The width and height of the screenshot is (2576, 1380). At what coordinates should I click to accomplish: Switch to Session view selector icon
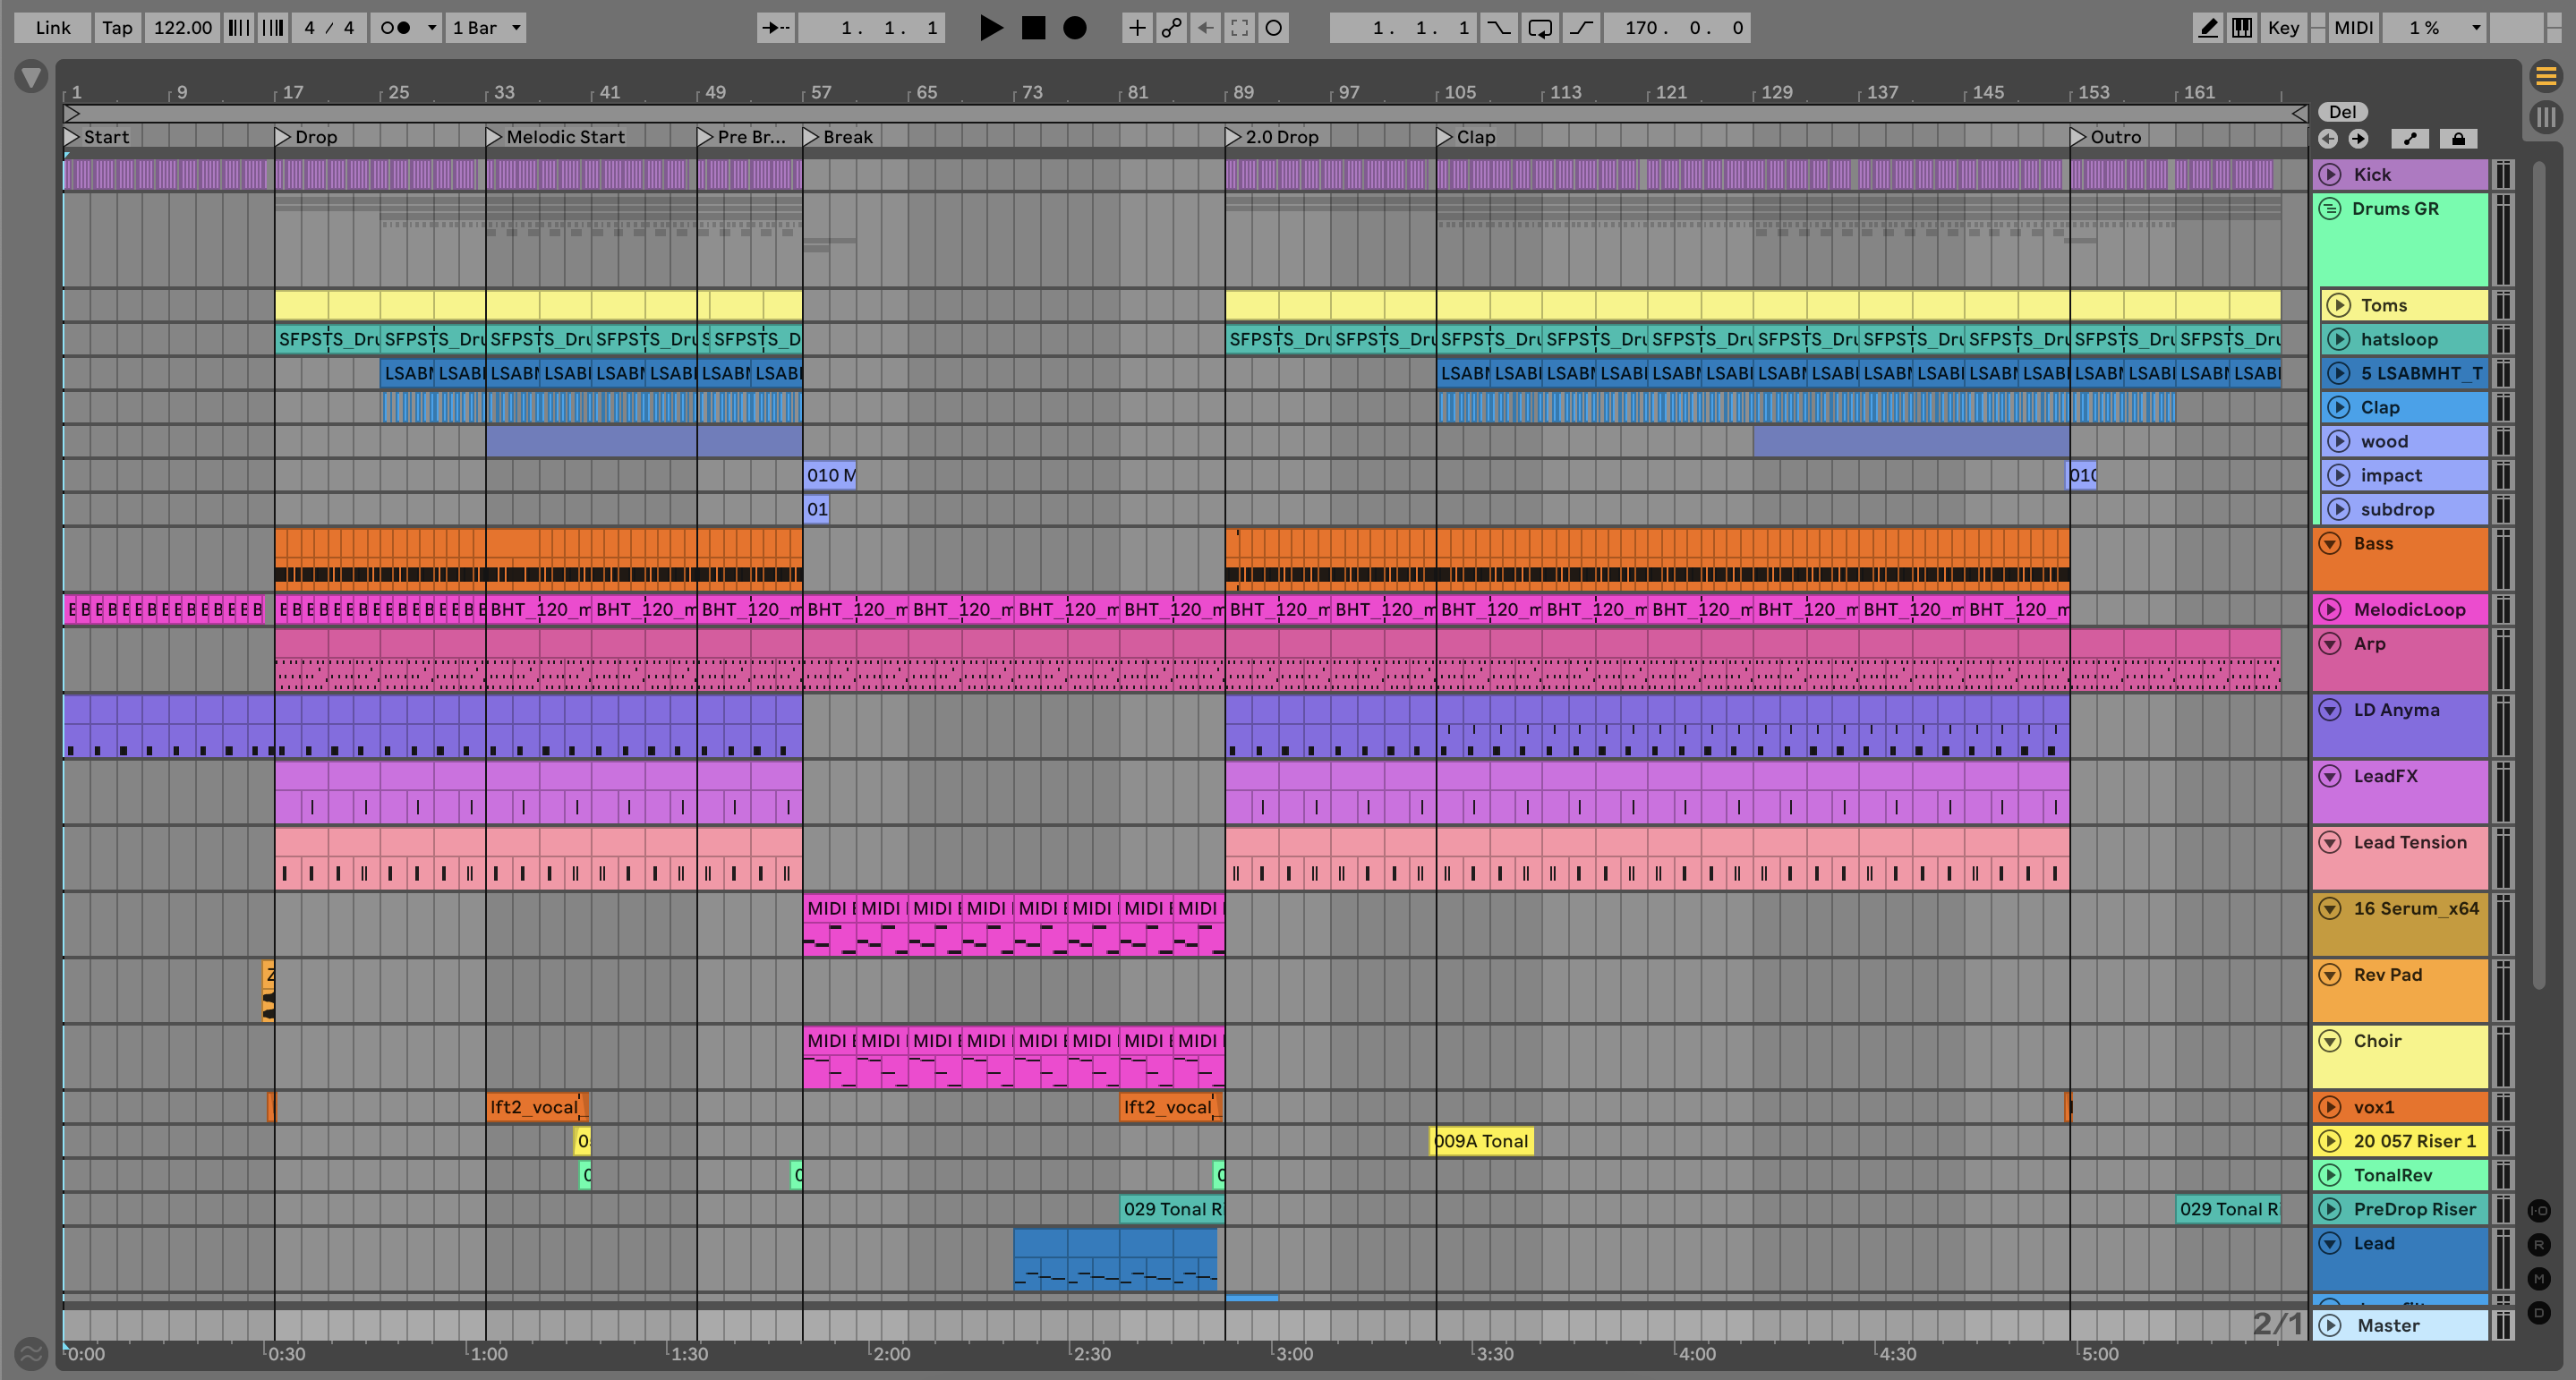coord(2546,117)
